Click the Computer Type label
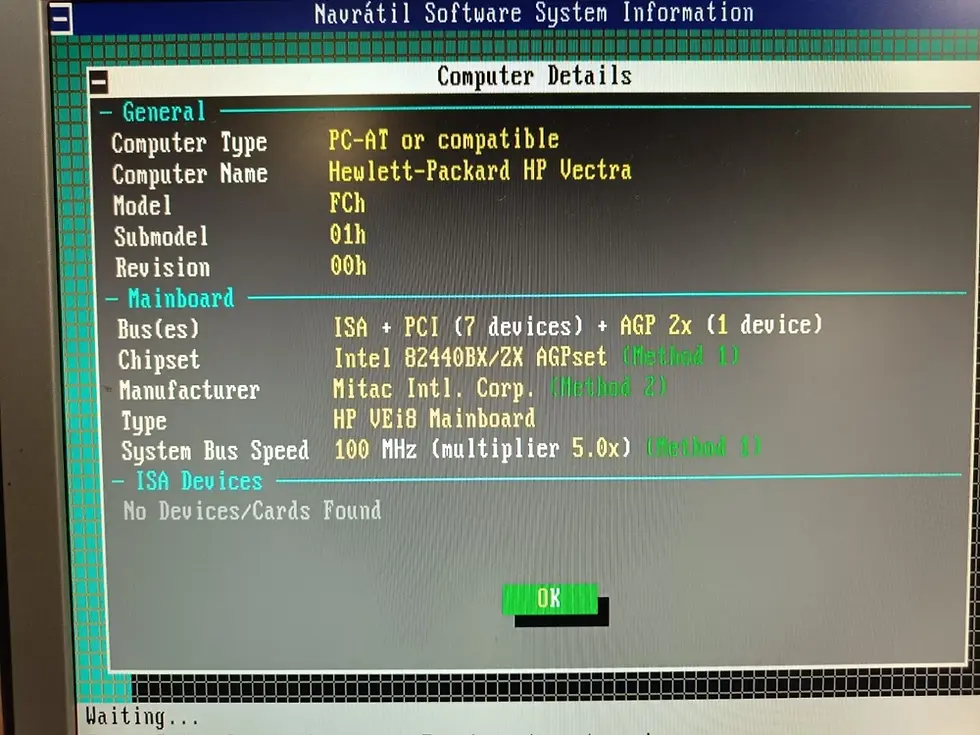Image resolution: width=980 pixels, height=735 pixels. pyautogui.click(x=189, y=144)
